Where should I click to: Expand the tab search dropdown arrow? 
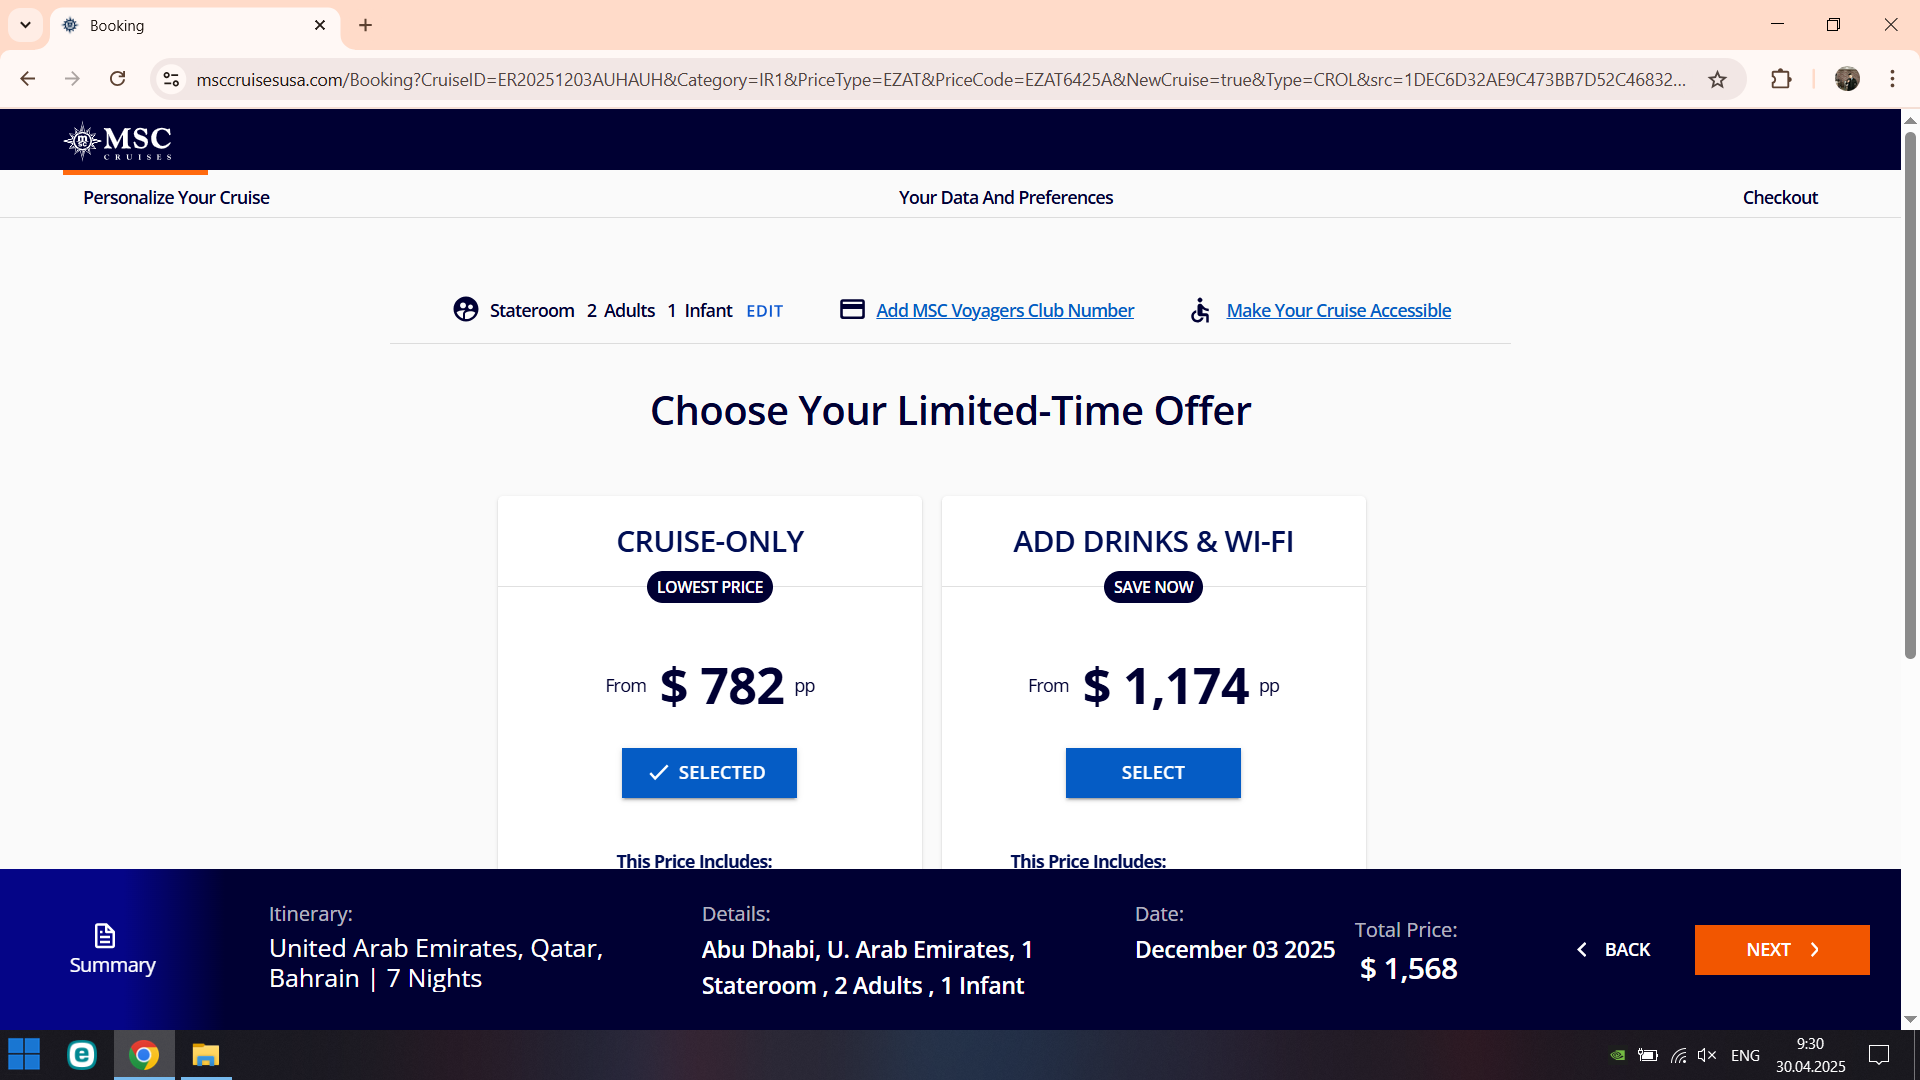[25, 25]
